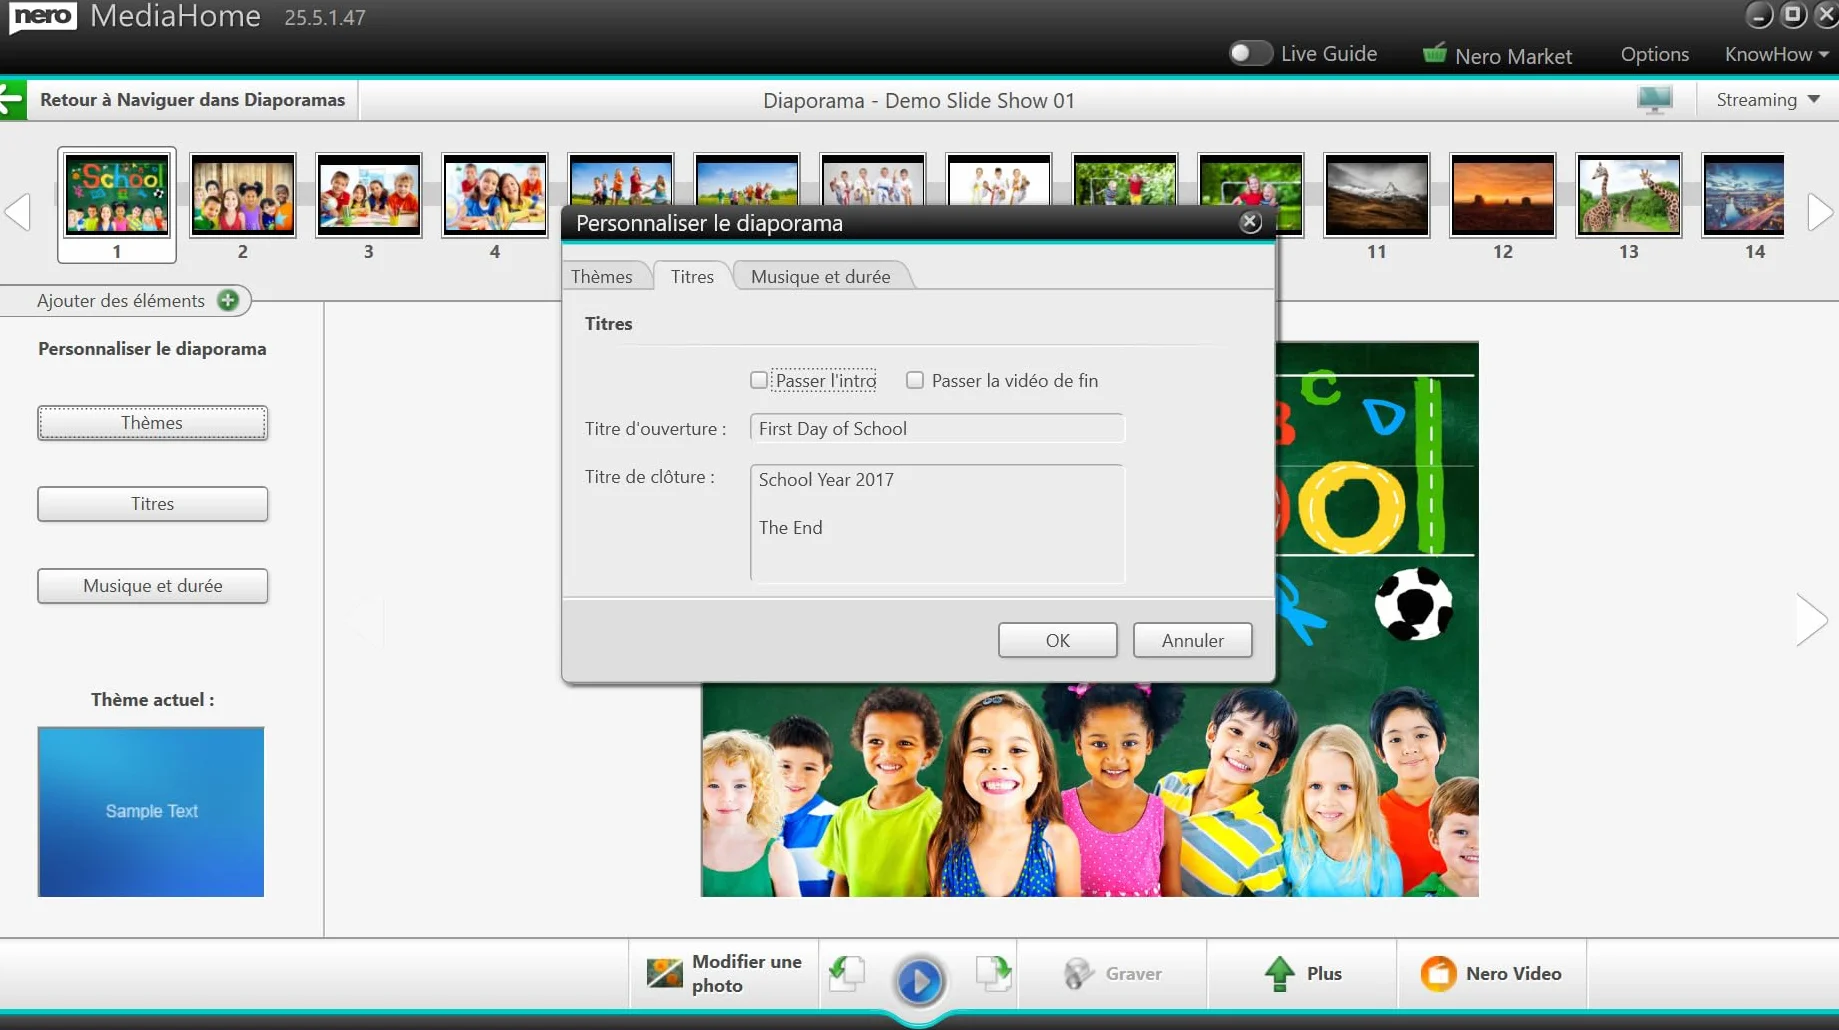The height and width of the screenshot is (1030, 1839).
Task: Click the Annuler button
Action: click(x=1192, y=640)
